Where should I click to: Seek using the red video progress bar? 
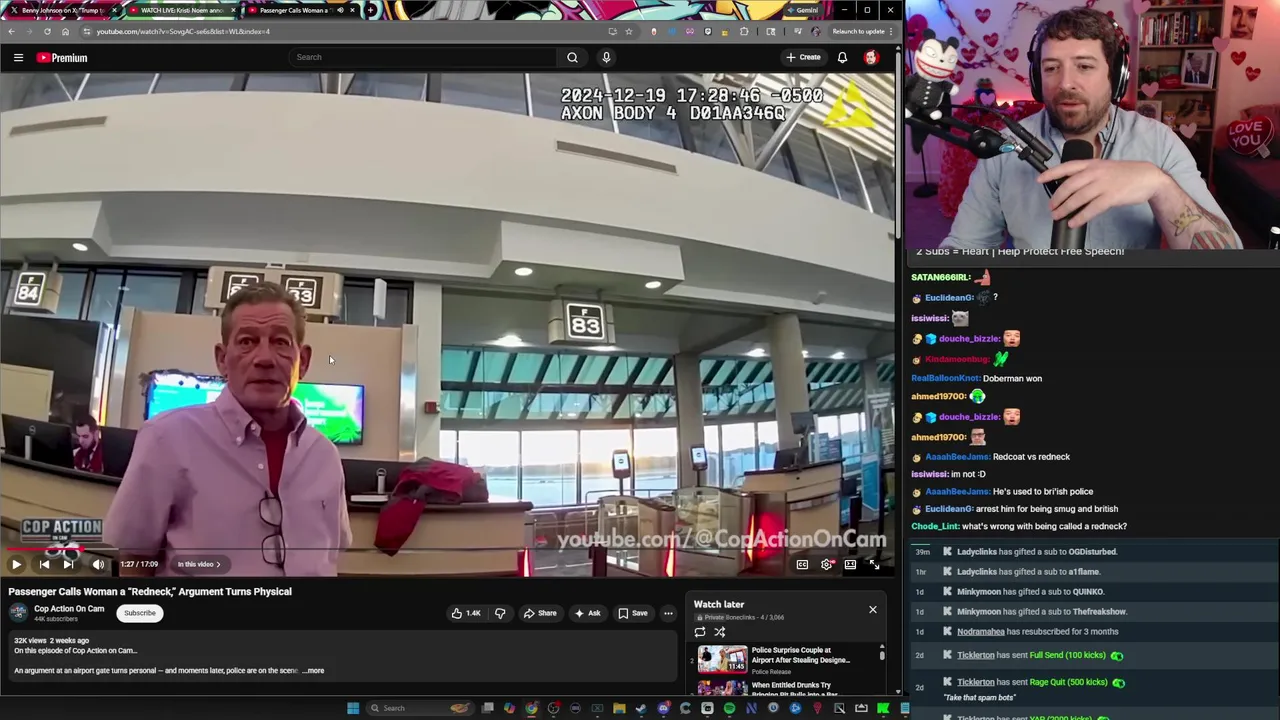coord(447,548)
